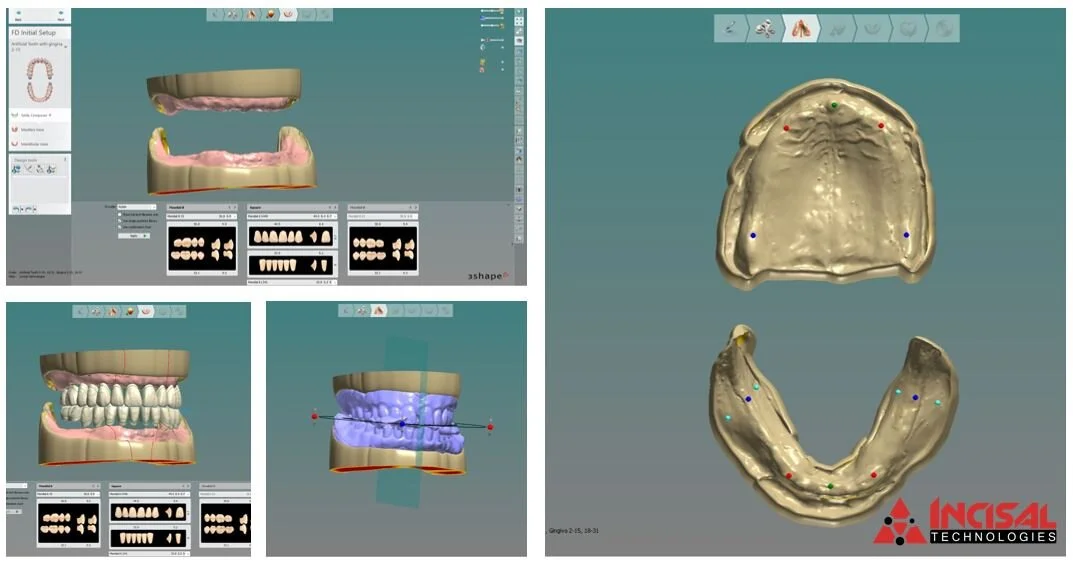Select the upper anterior teeth thumbnail in FD Initial Setup

click(x=292, y=237)
